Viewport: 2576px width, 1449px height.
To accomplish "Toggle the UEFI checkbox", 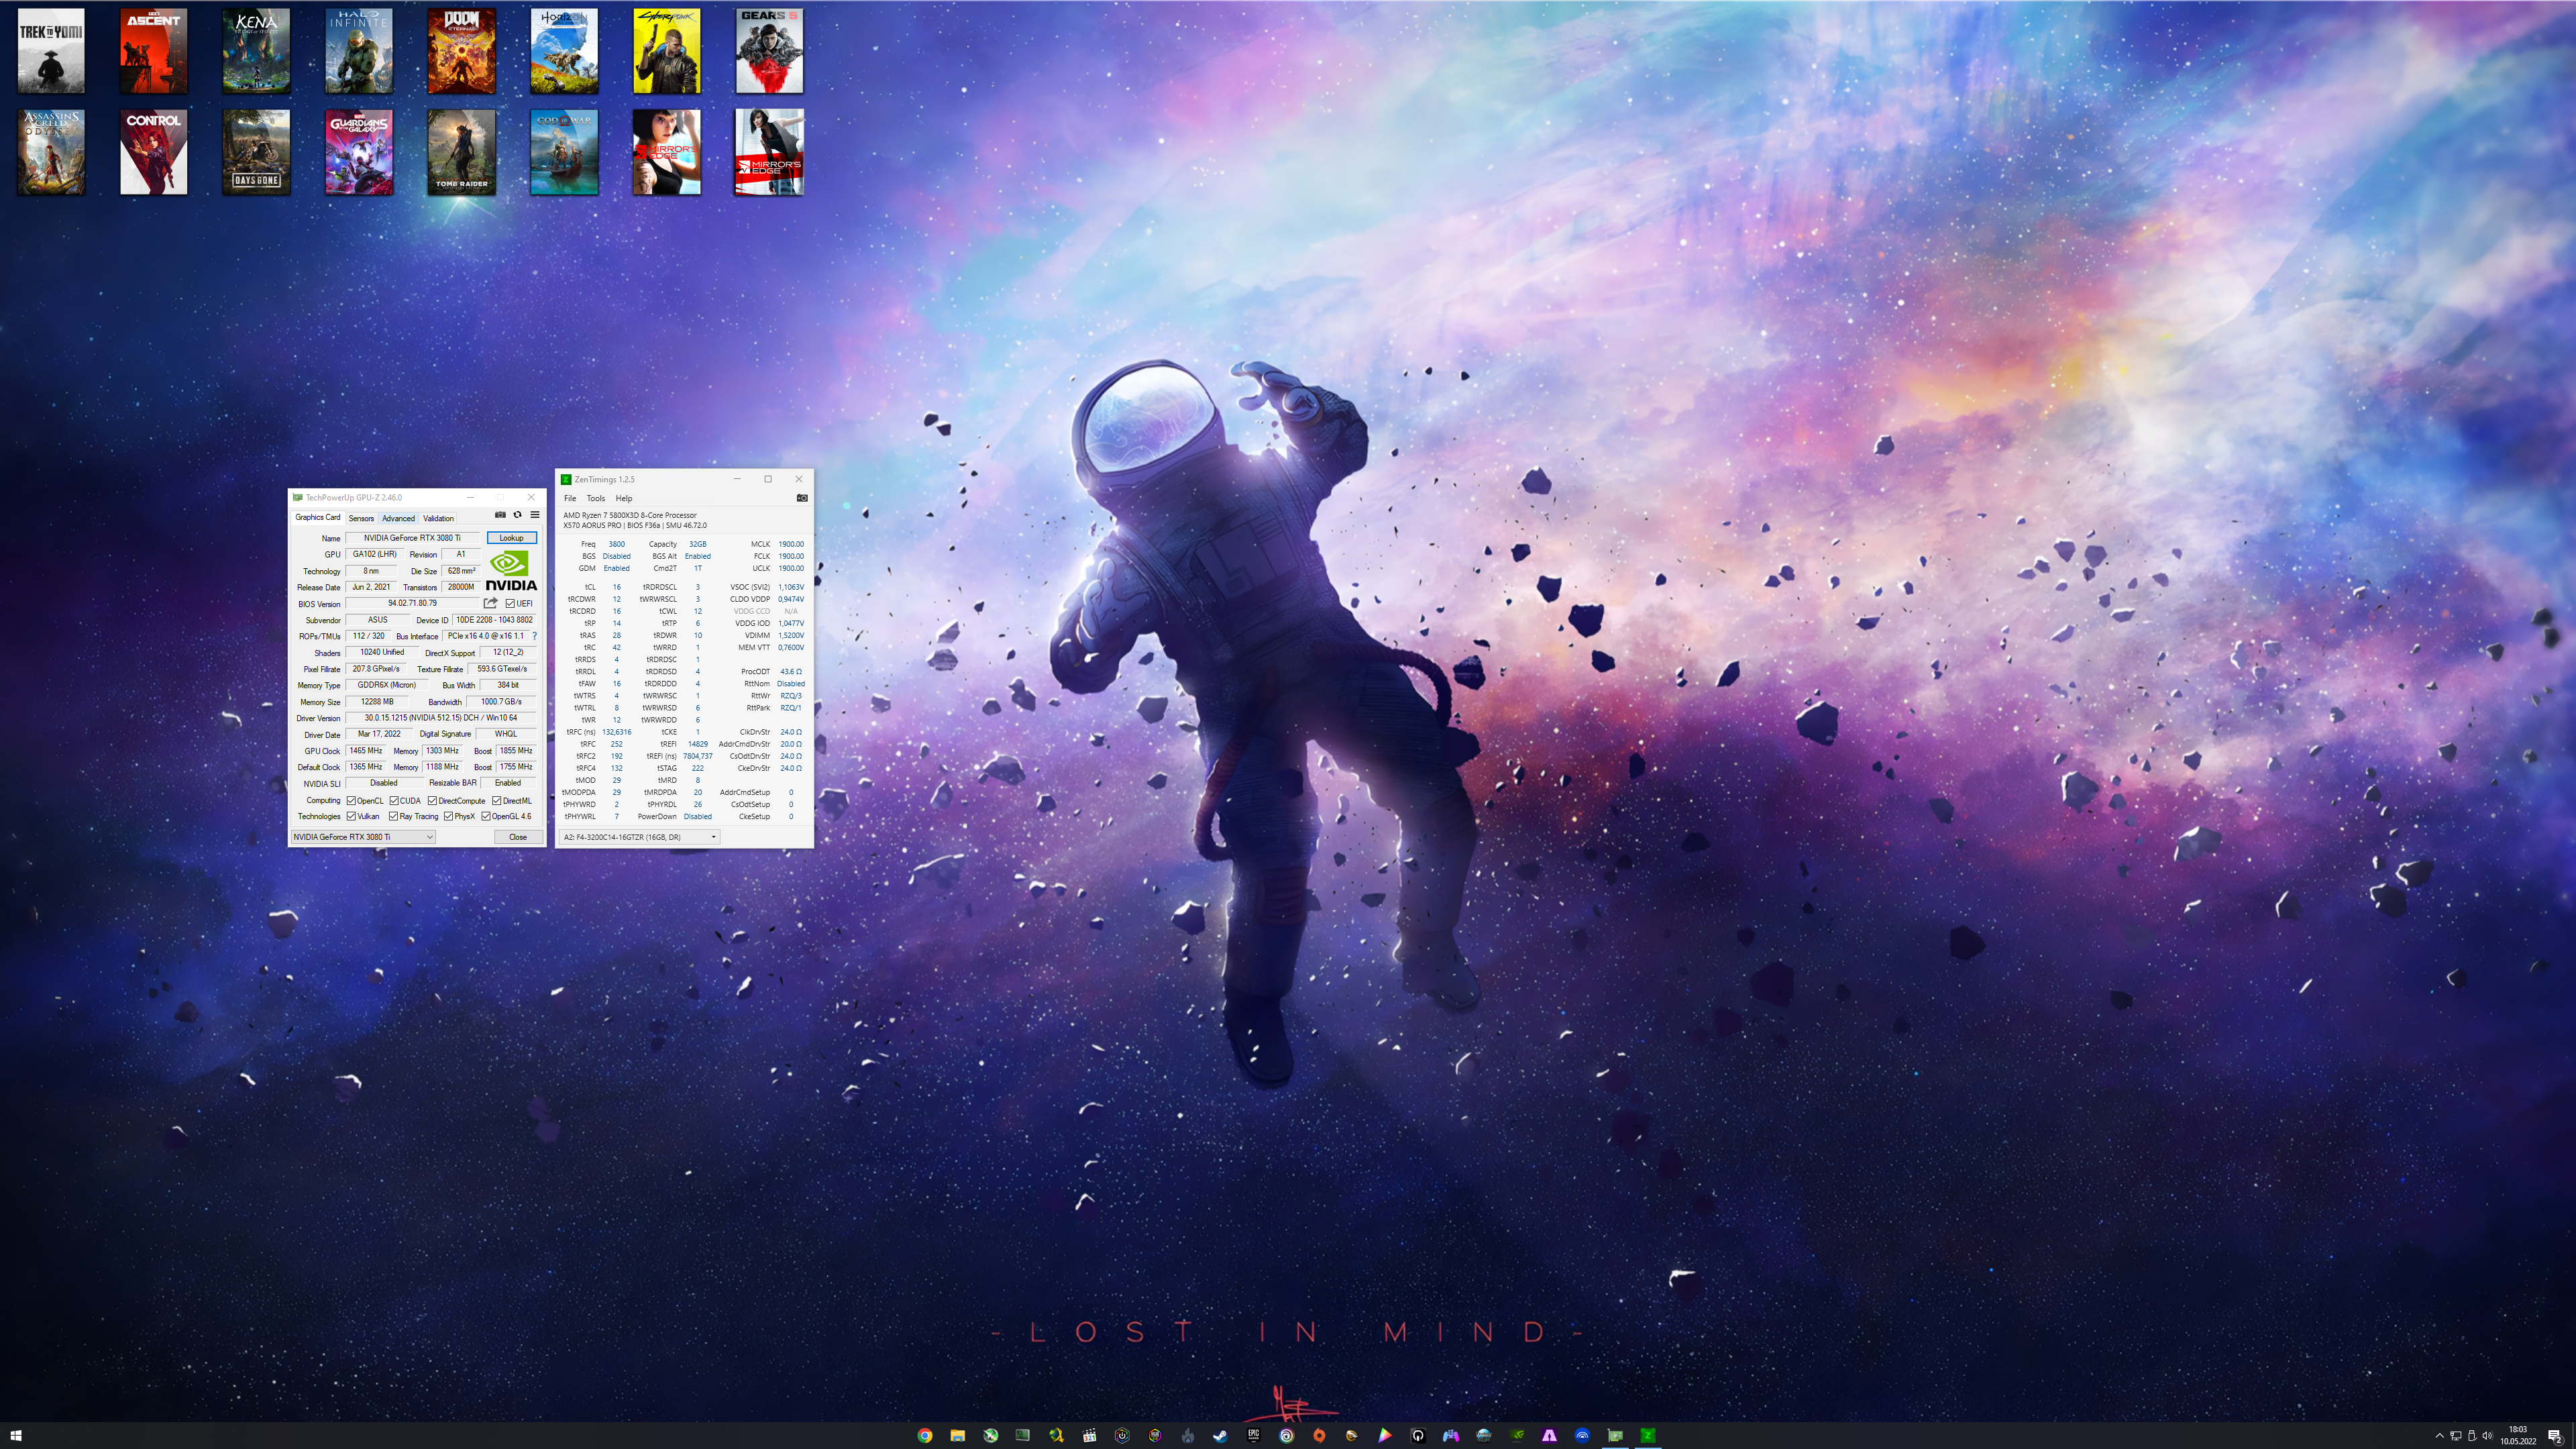I will (511, 603).
